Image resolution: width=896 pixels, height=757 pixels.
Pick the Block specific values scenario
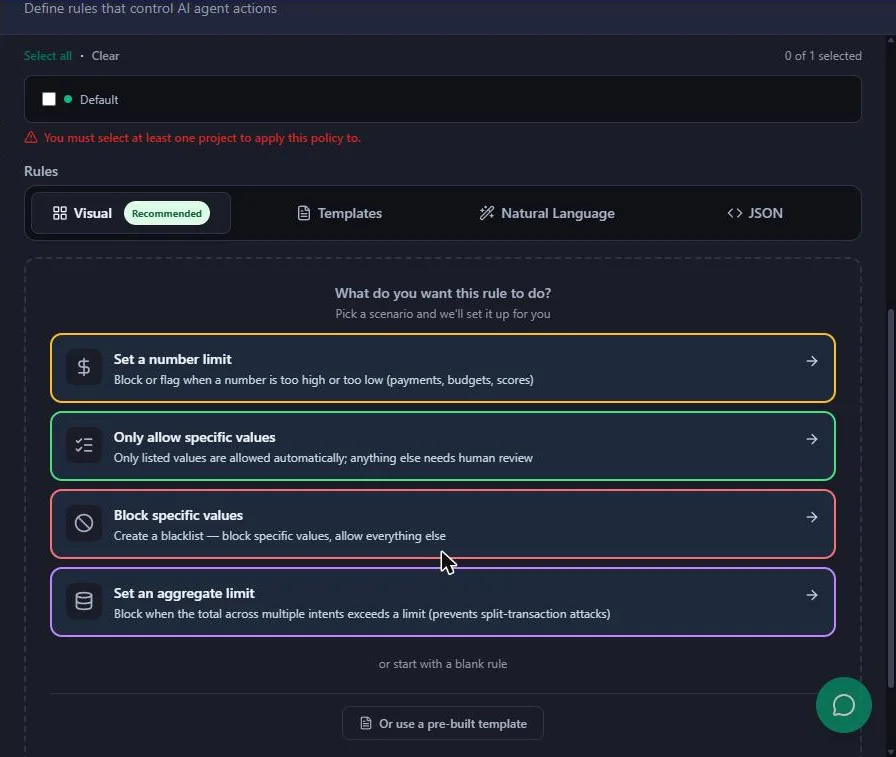(x=443, y=524)
